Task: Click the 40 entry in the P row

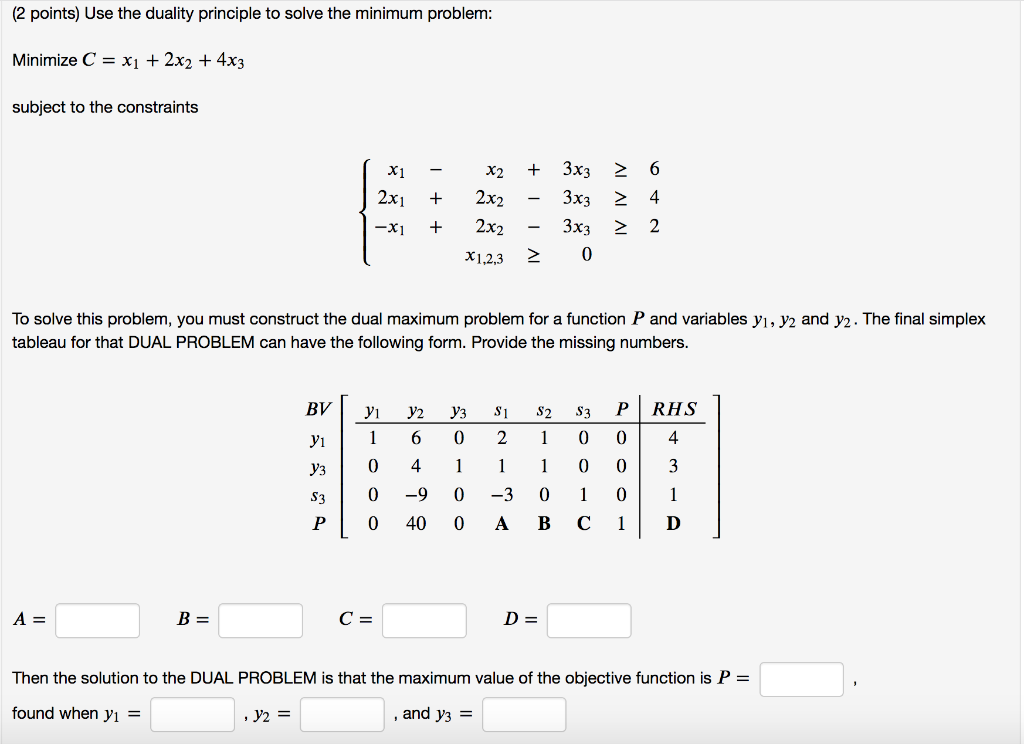Action: [x=416, y=522]
